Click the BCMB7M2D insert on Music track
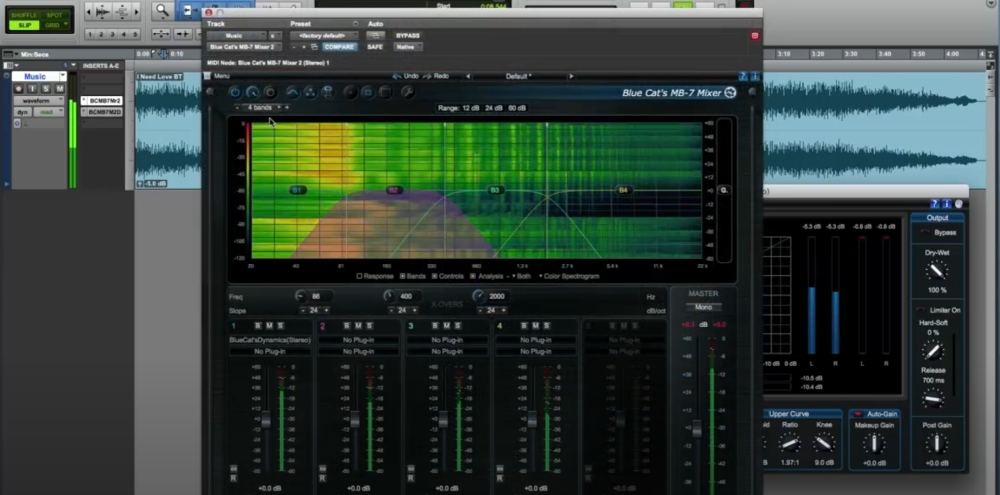The image size is (1000, 495). [x=101, y=112]
